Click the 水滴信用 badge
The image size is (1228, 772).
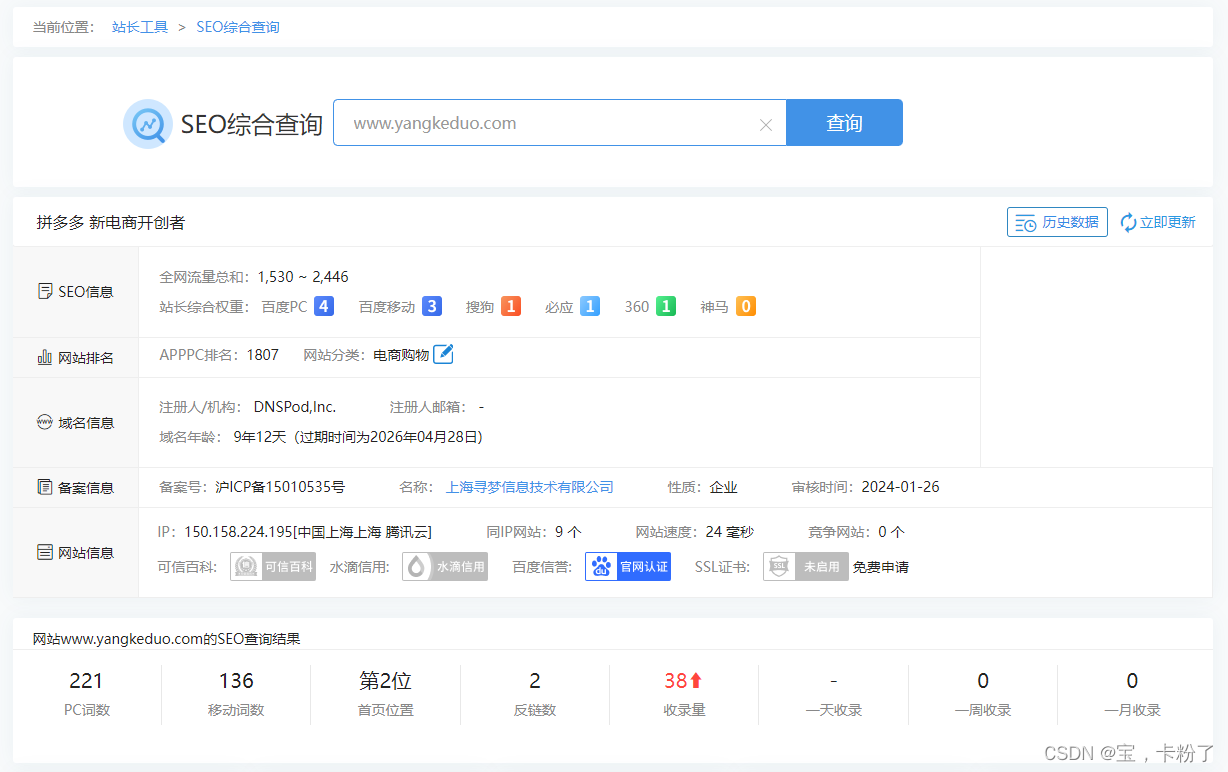click(x=445, y=567)
